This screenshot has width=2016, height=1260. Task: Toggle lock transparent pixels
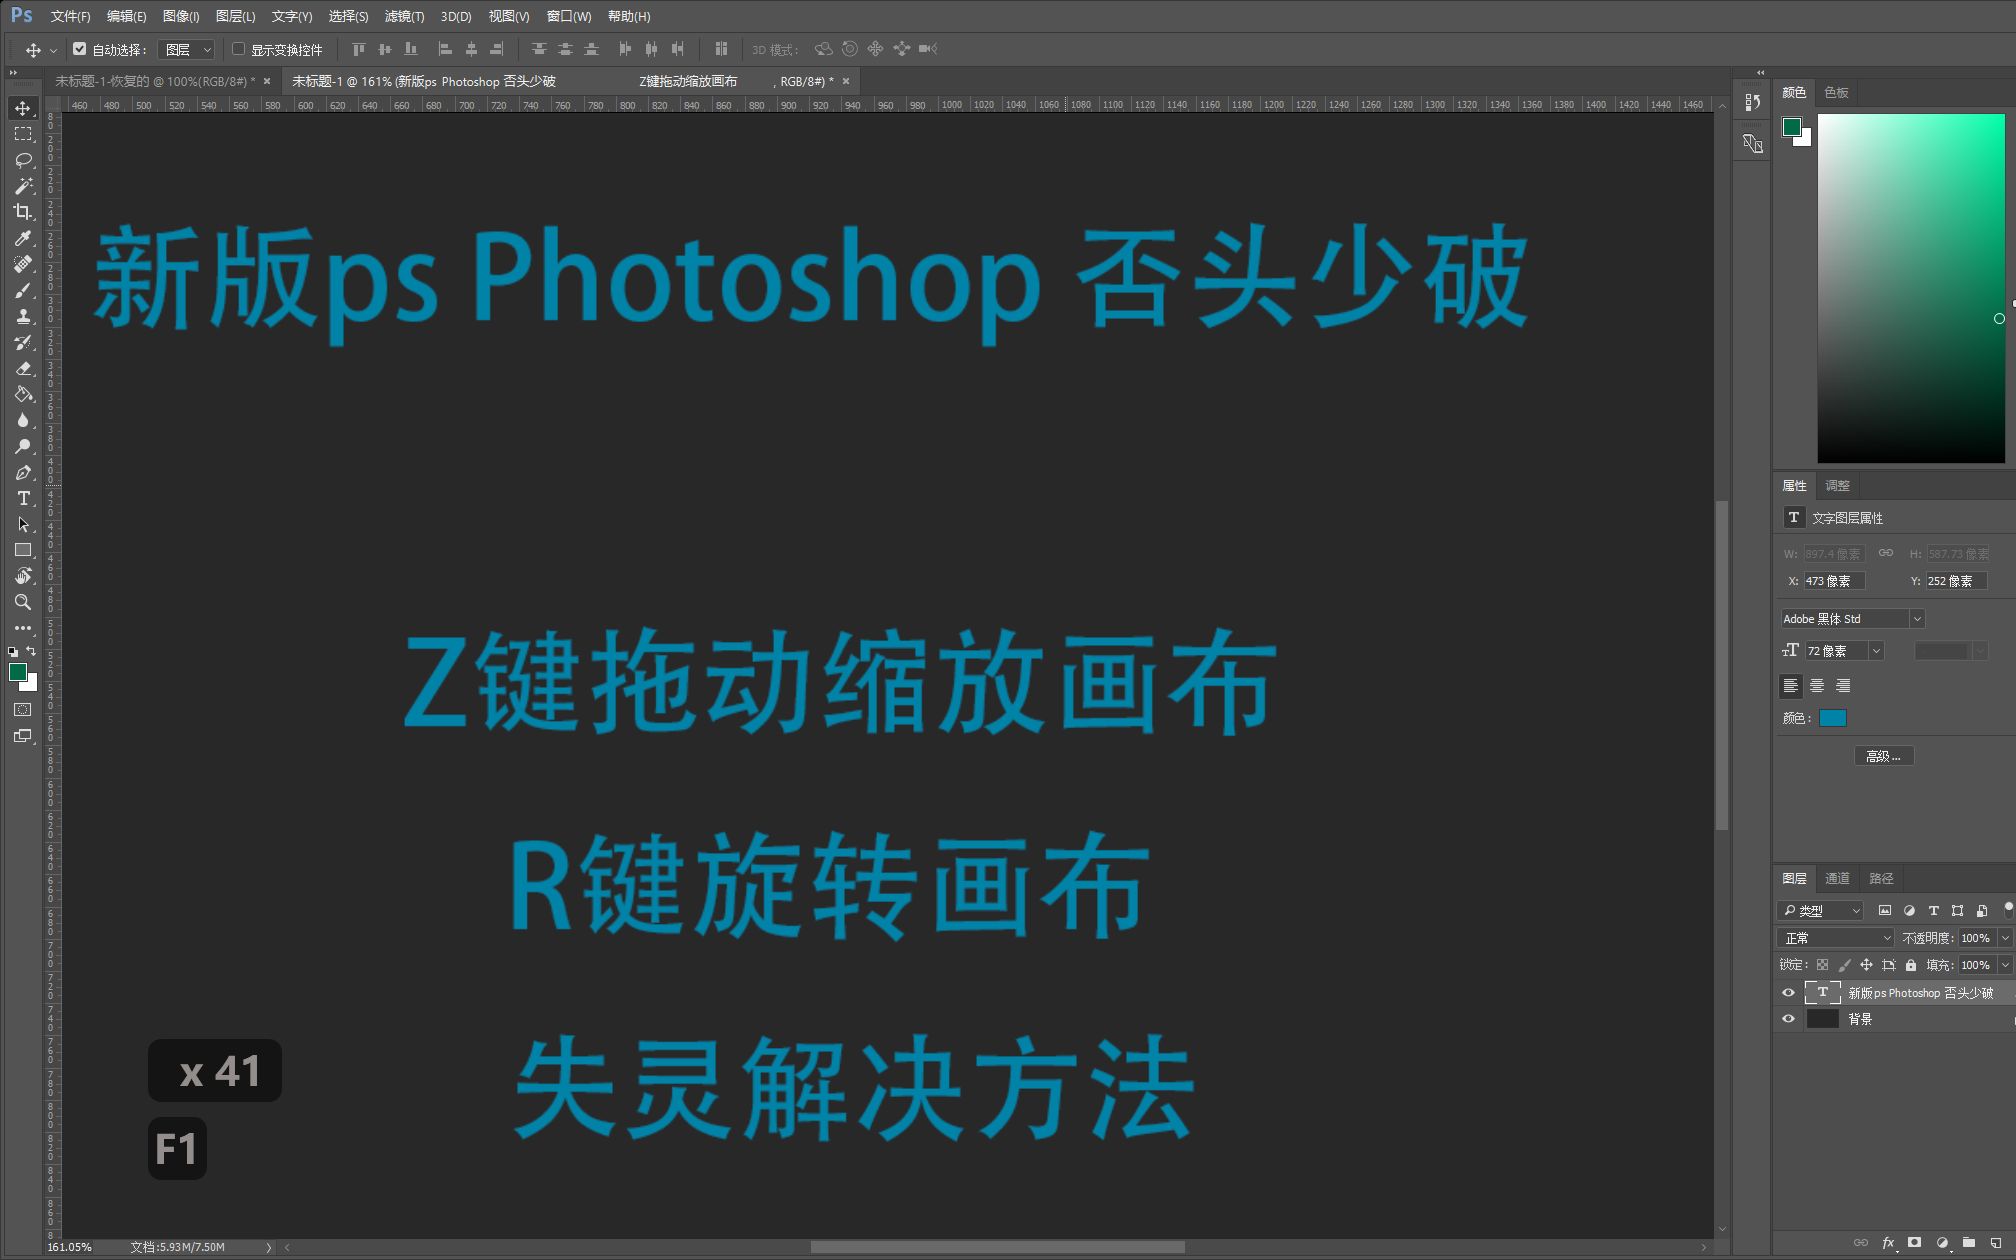pyautogui.click(x=1822, y=965)
